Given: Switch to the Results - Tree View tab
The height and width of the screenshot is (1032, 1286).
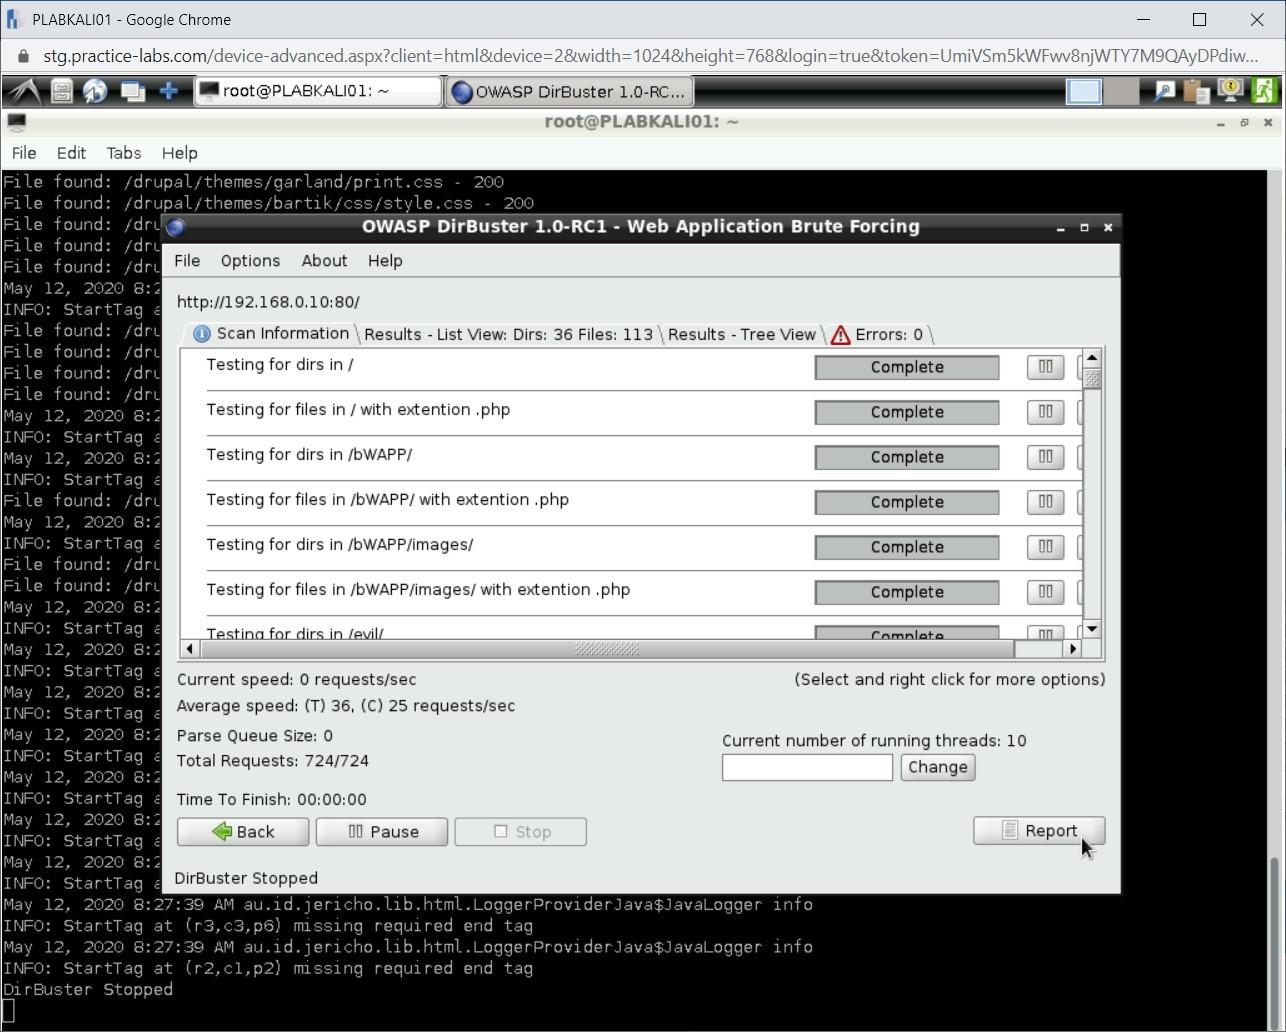Looking at the screenshot, I should tap(742, 334).
